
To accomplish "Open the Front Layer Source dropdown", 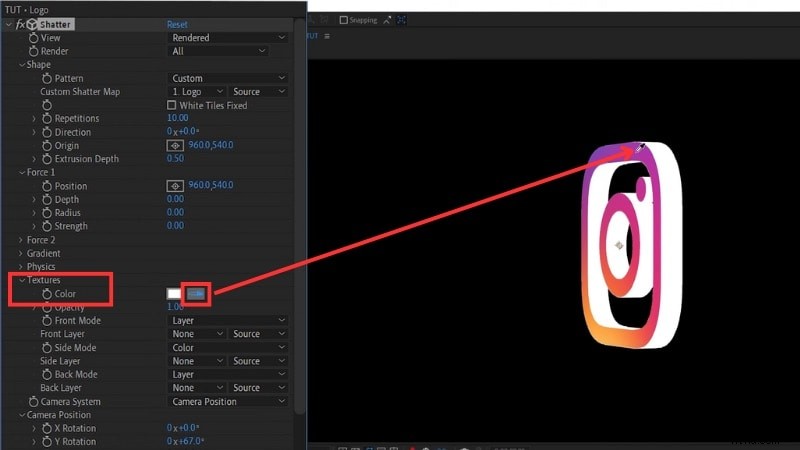I will click(x=258, y=334).
